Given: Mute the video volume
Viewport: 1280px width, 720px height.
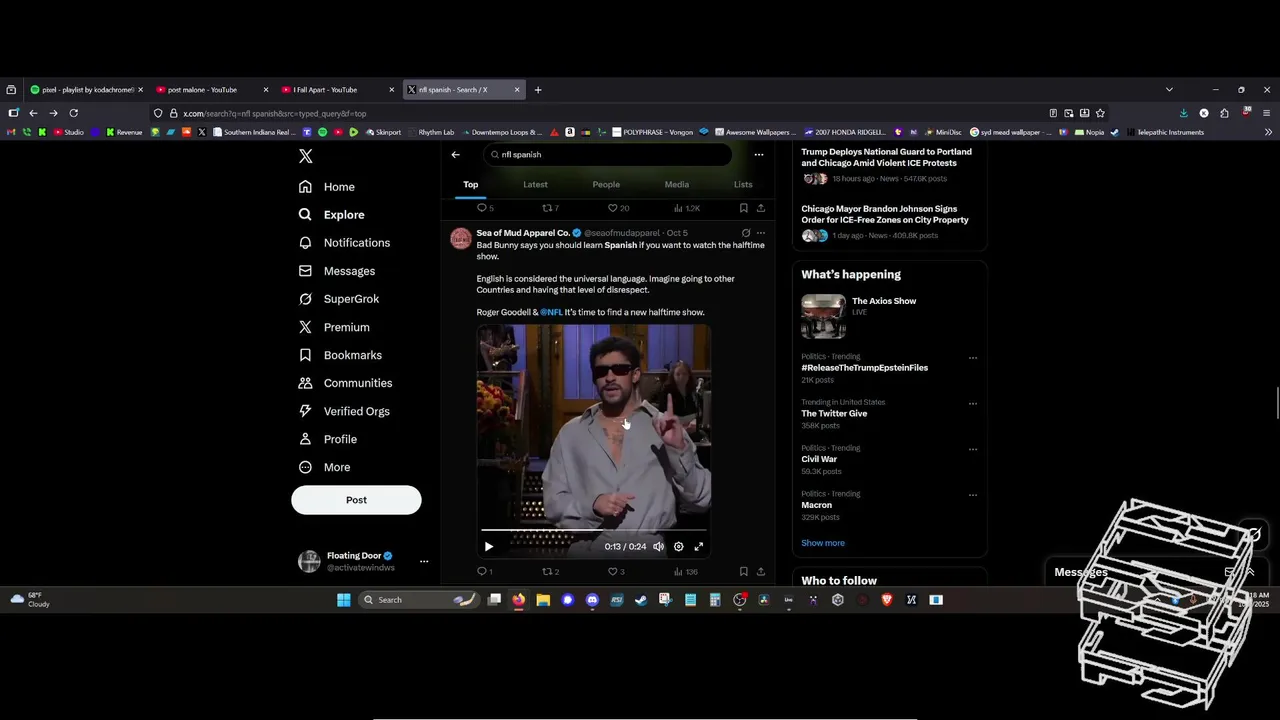Looking at the screenshot, I should [658, 547].
